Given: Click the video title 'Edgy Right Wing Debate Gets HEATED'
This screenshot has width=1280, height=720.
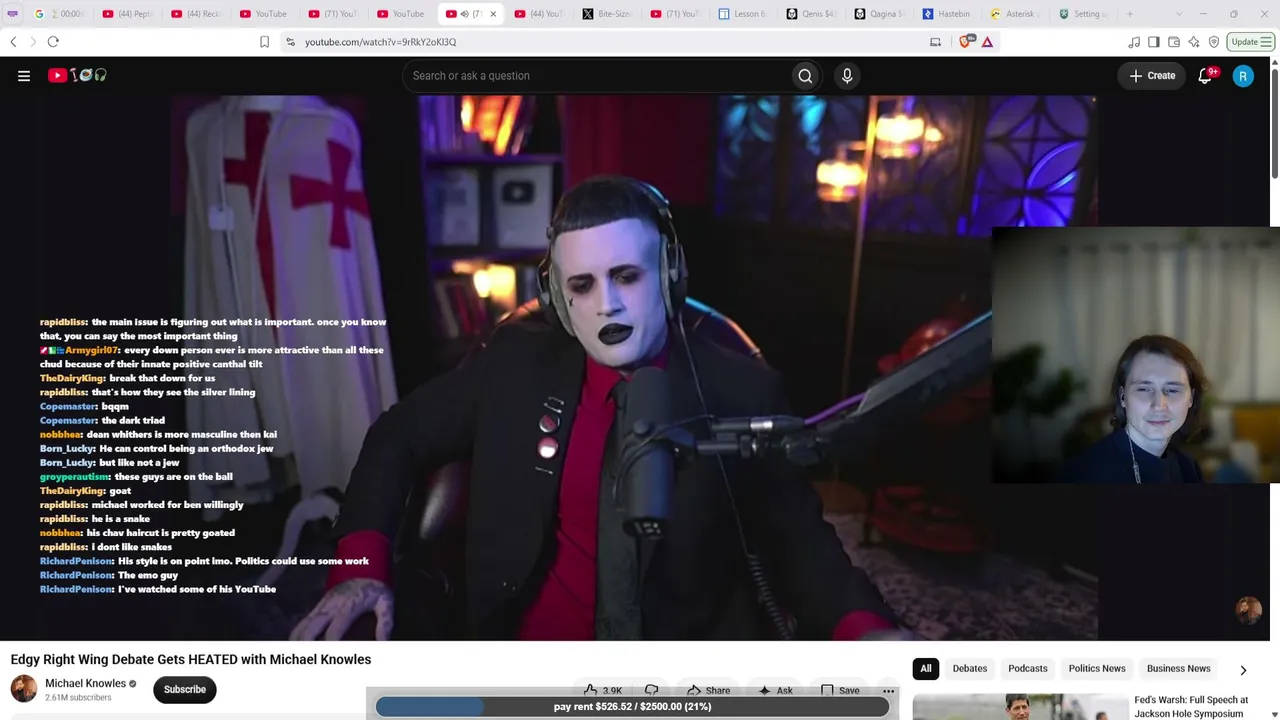Looking at the screenshot, I should (191, 659).
